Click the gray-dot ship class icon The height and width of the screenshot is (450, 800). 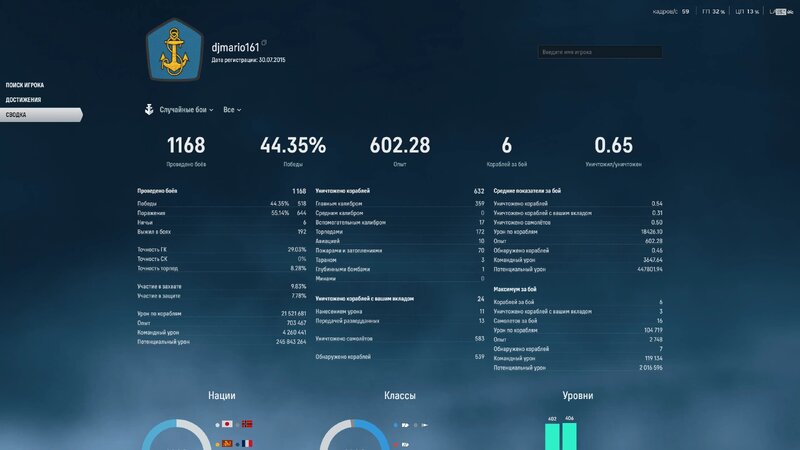tap(424, 424)
